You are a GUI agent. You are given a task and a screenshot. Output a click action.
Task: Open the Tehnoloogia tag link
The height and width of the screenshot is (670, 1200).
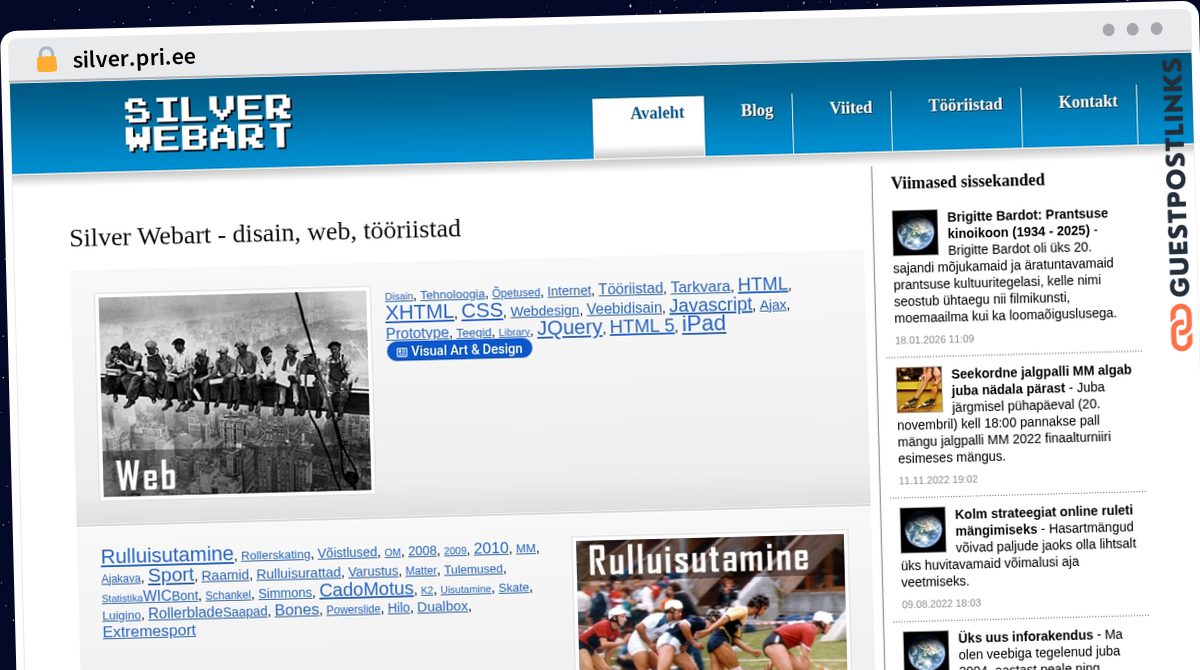coord(452,294)
